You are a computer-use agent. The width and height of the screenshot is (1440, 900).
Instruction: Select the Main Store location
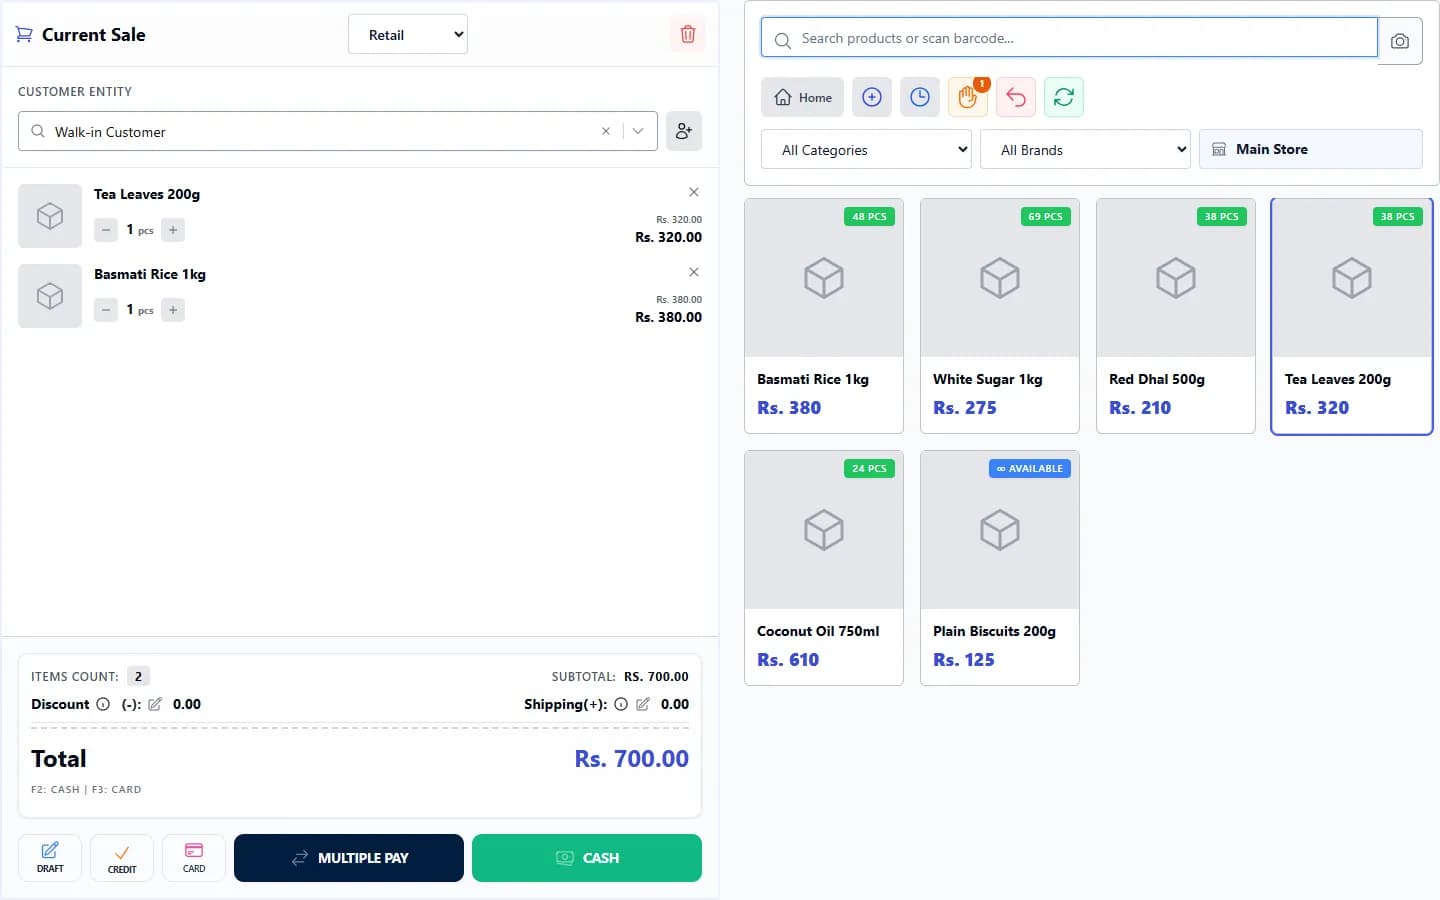[1311, 149]
